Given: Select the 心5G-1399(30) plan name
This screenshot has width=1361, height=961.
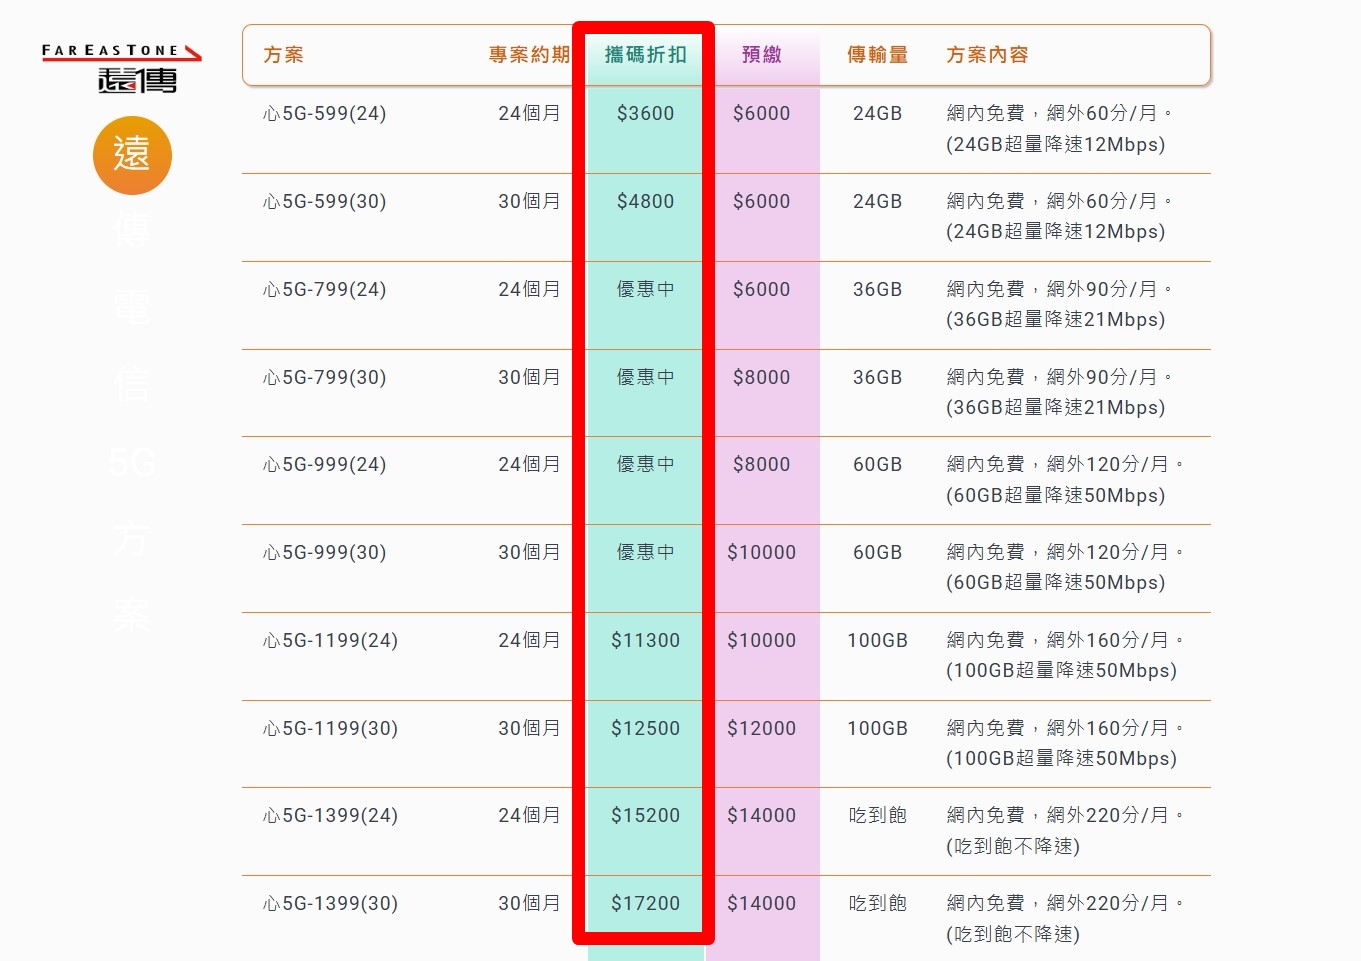Looking at the screenshot, I should (x=327, y=903).
